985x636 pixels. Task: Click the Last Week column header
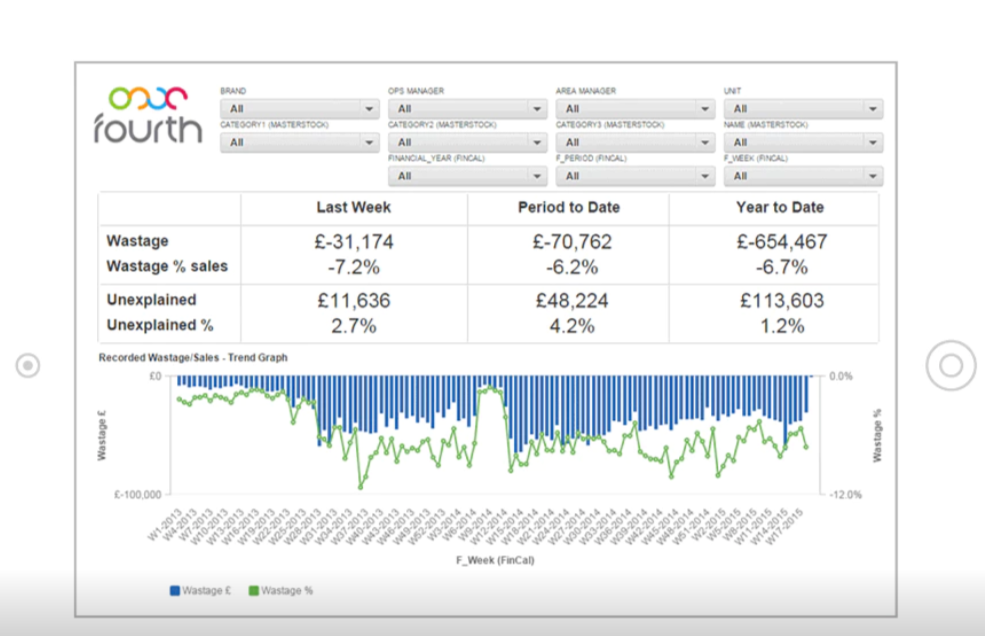353,208
